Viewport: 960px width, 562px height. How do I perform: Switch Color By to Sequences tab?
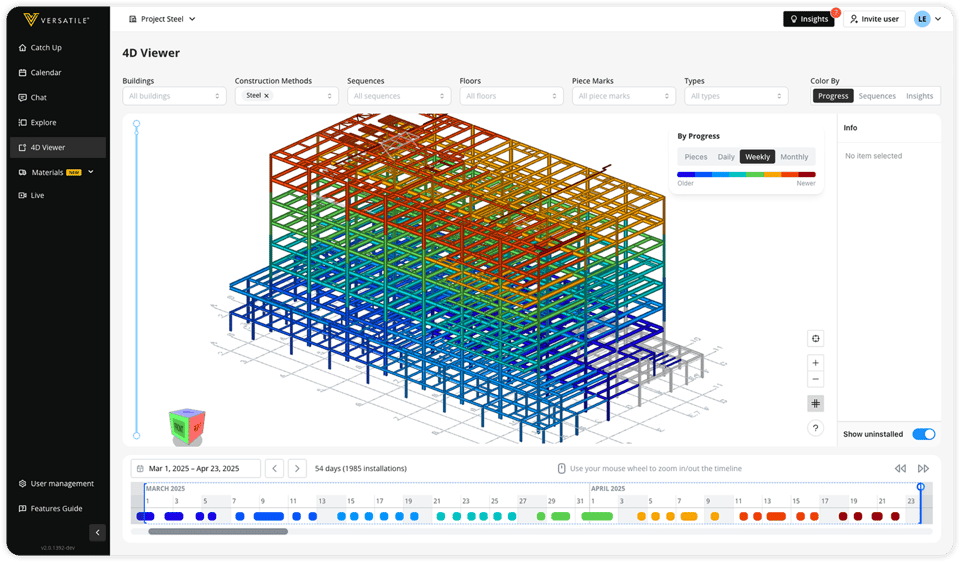(x=877, y=96)
